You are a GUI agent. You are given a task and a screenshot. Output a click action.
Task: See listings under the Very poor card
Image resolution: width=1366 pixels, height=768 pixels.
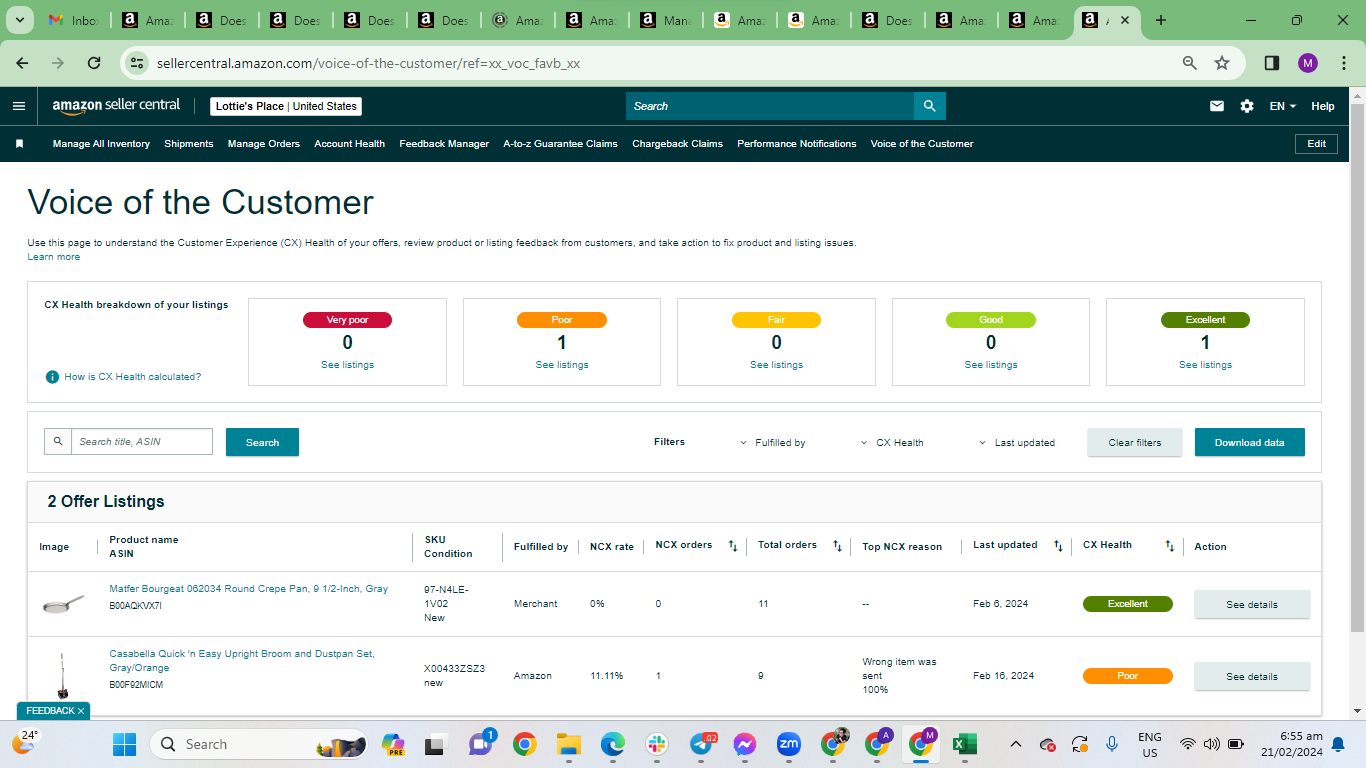click(347, 365)
